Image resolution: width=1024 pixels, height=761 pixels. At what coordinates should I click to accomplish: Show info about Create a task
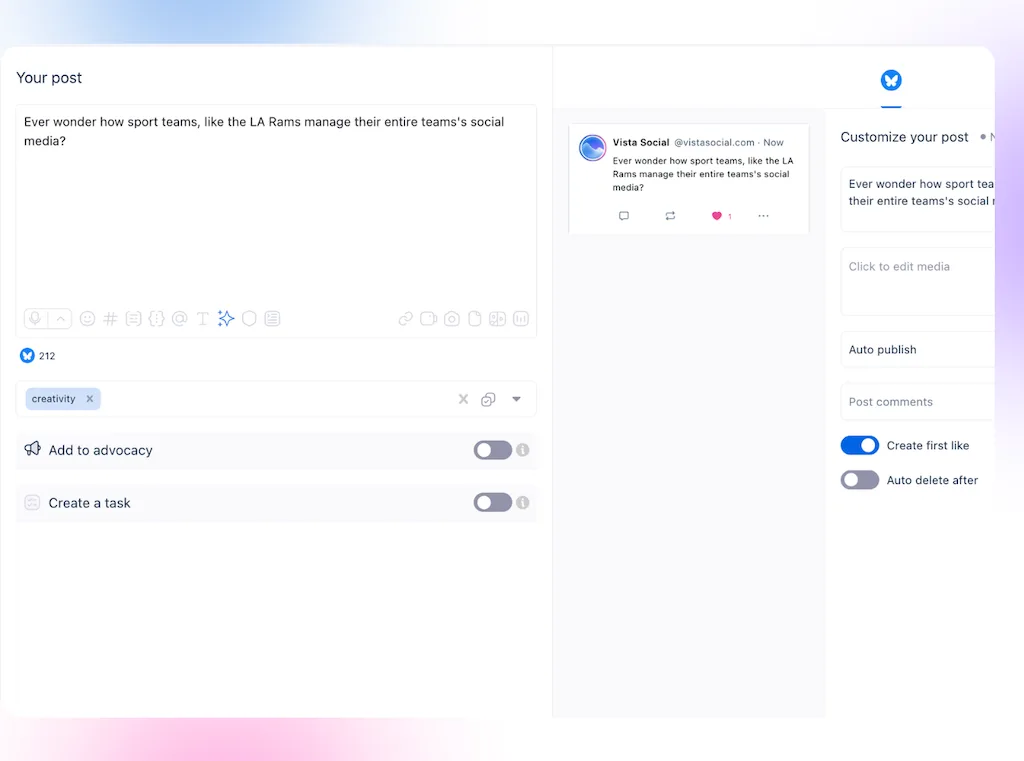522,502
